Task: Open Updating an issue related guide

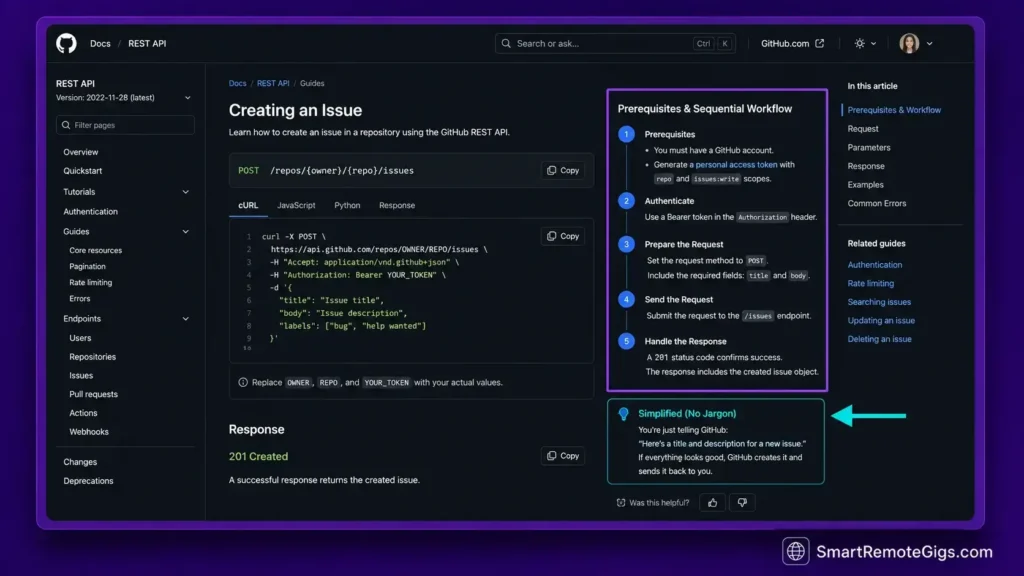Action: [881, 321]
